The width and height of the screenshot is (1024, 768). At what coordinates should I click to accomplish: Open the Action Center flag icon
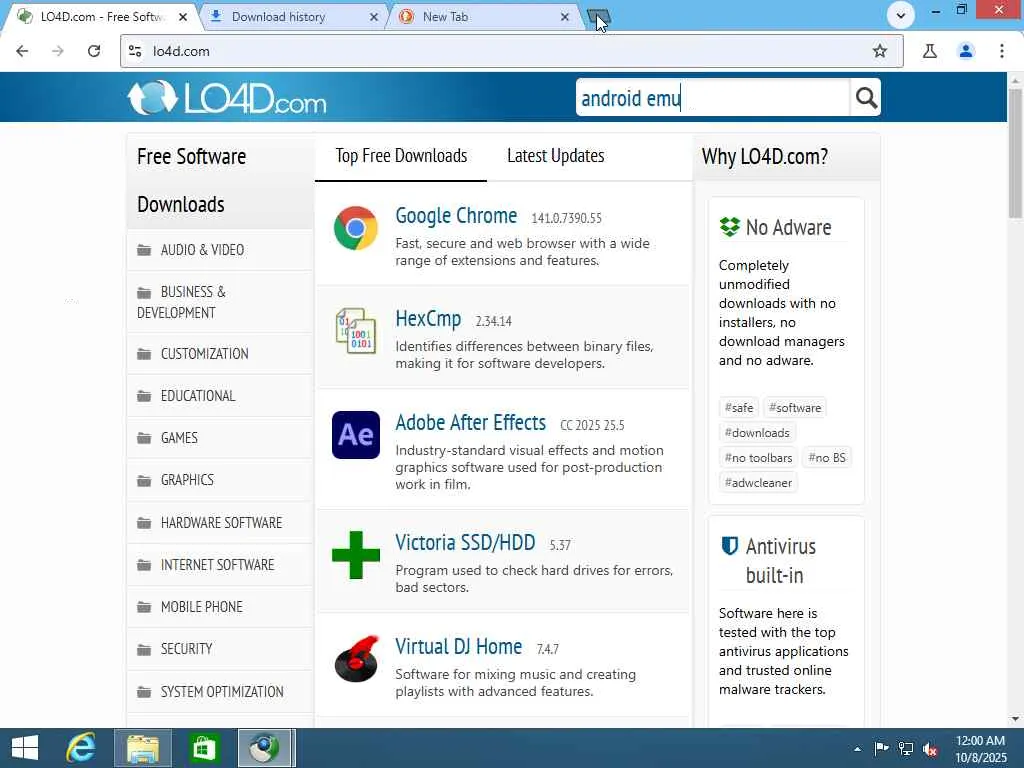coord(881,748)
